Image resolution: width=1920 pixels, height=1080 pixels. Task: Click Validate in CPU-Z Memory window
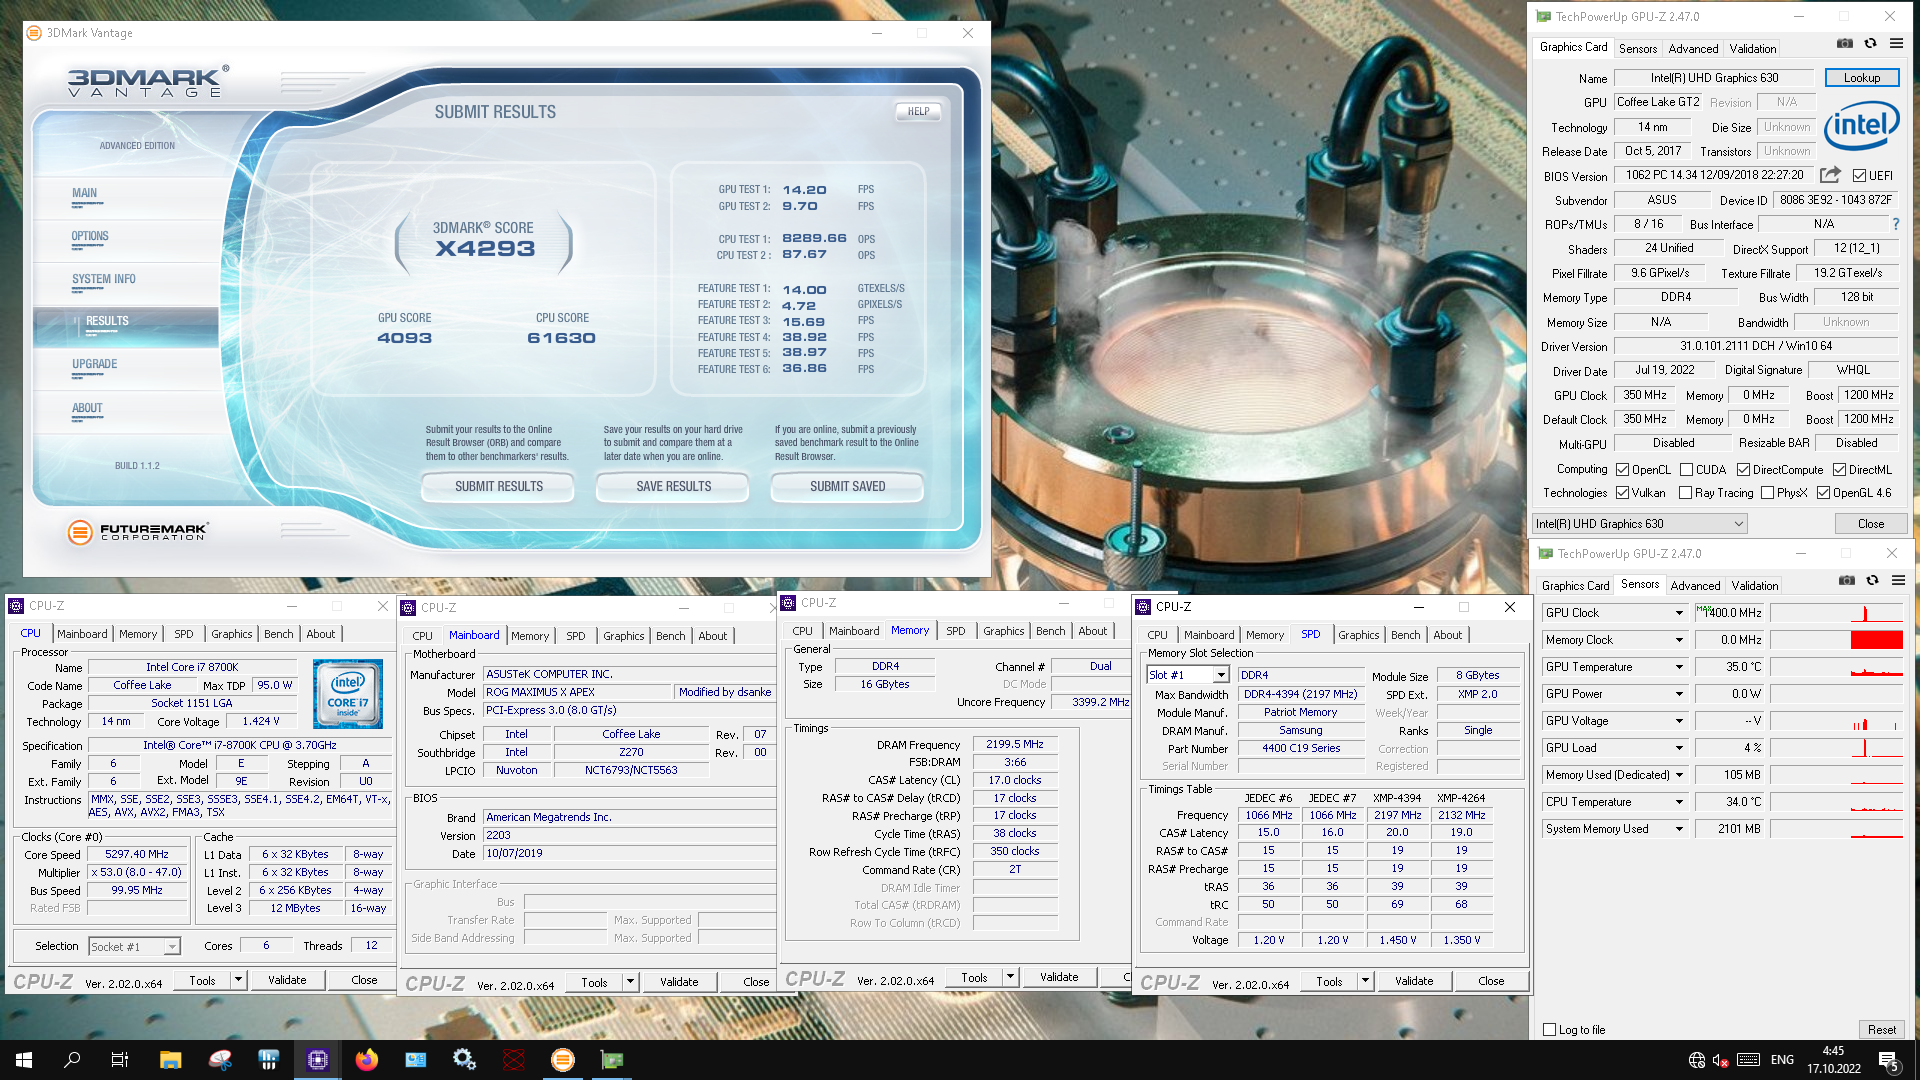tap(1059, 977)
